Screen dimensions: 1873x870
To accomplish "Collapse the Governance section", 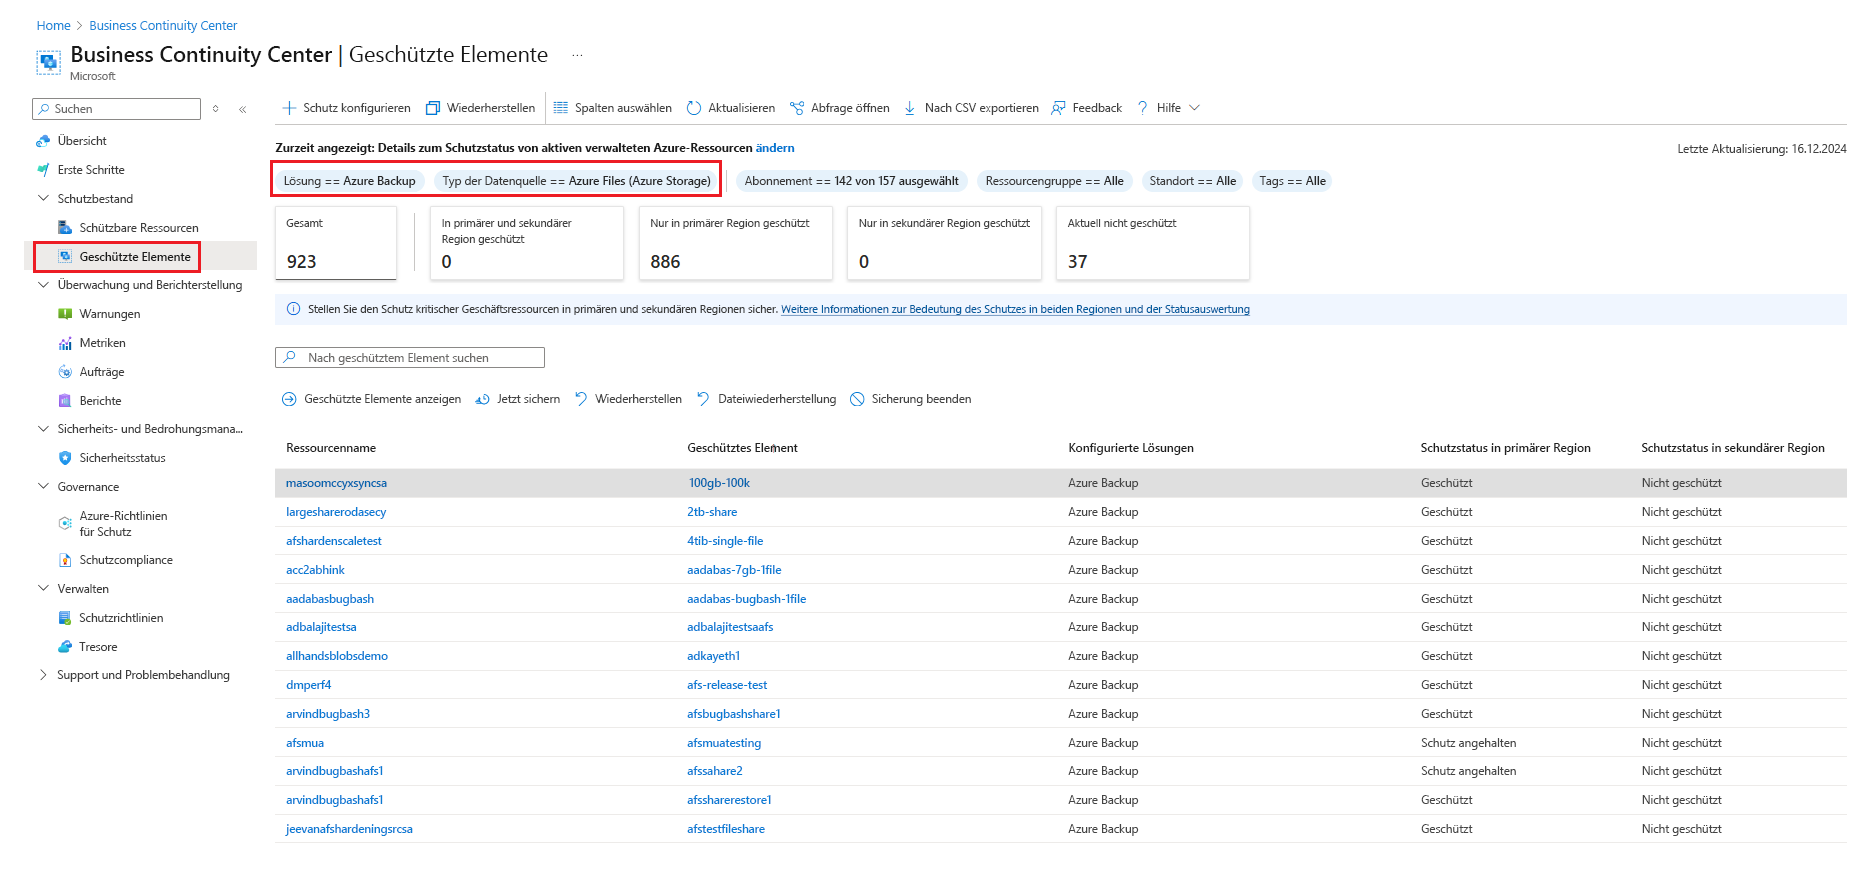I will click(43, 487).
